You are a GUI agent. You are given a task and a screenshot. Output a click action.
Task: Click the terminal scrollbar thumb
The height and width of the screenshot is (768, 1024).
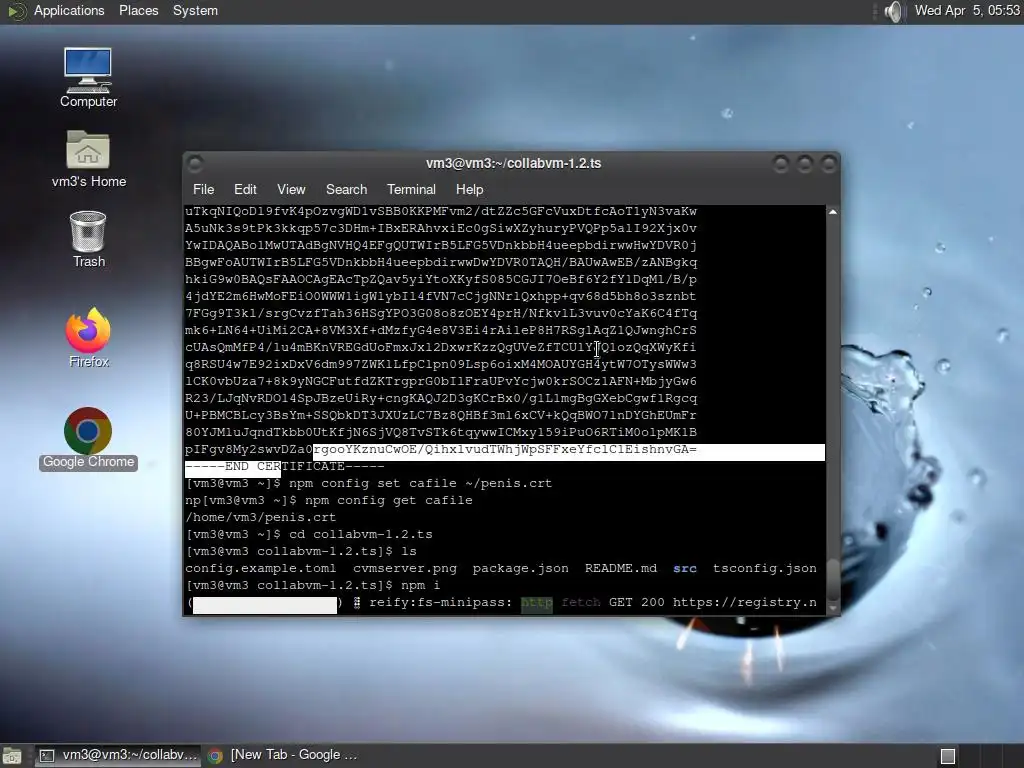pyautogui.click(x=833, y=578)
